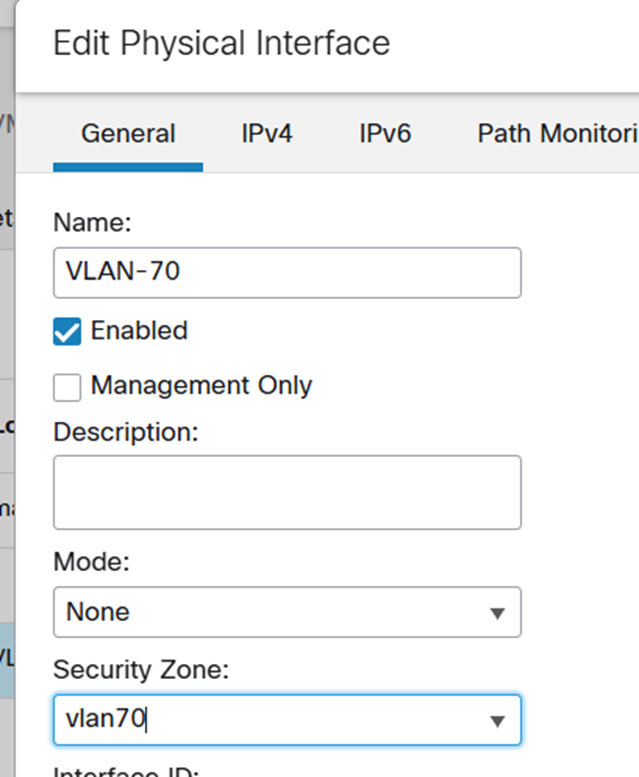Expand the Mode dropdown arrow

pos(497,613)
